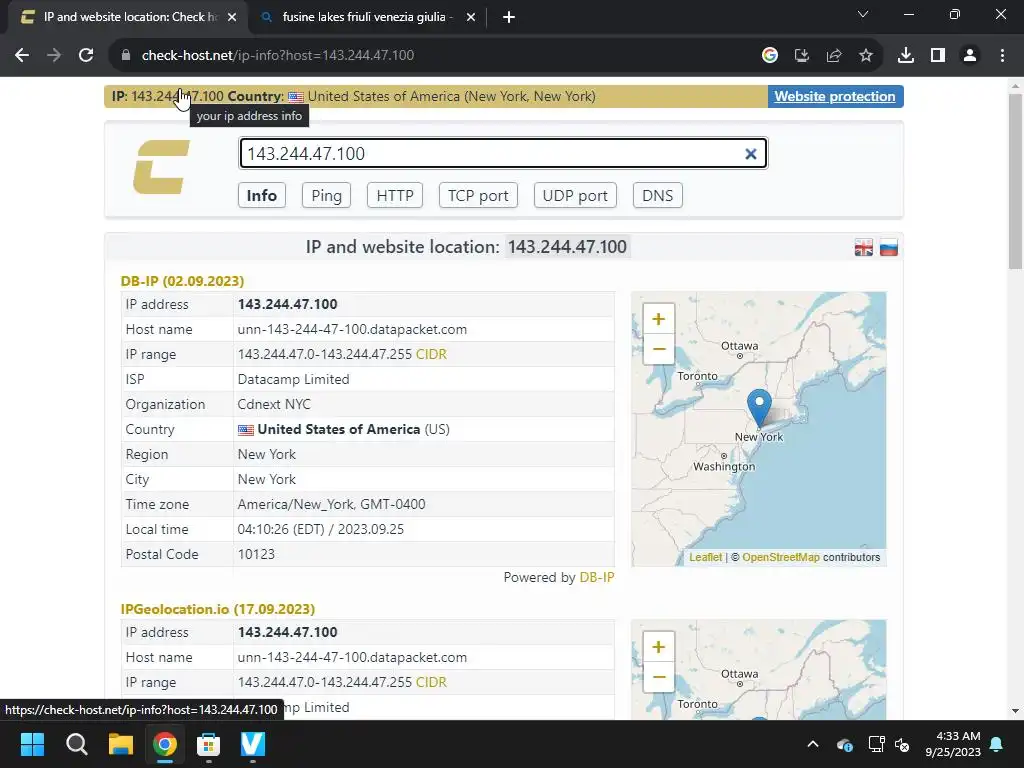Click the browser forward arrow
Image resolution: width=1024 pixels, height=768 pixels.
click(54, 56)
